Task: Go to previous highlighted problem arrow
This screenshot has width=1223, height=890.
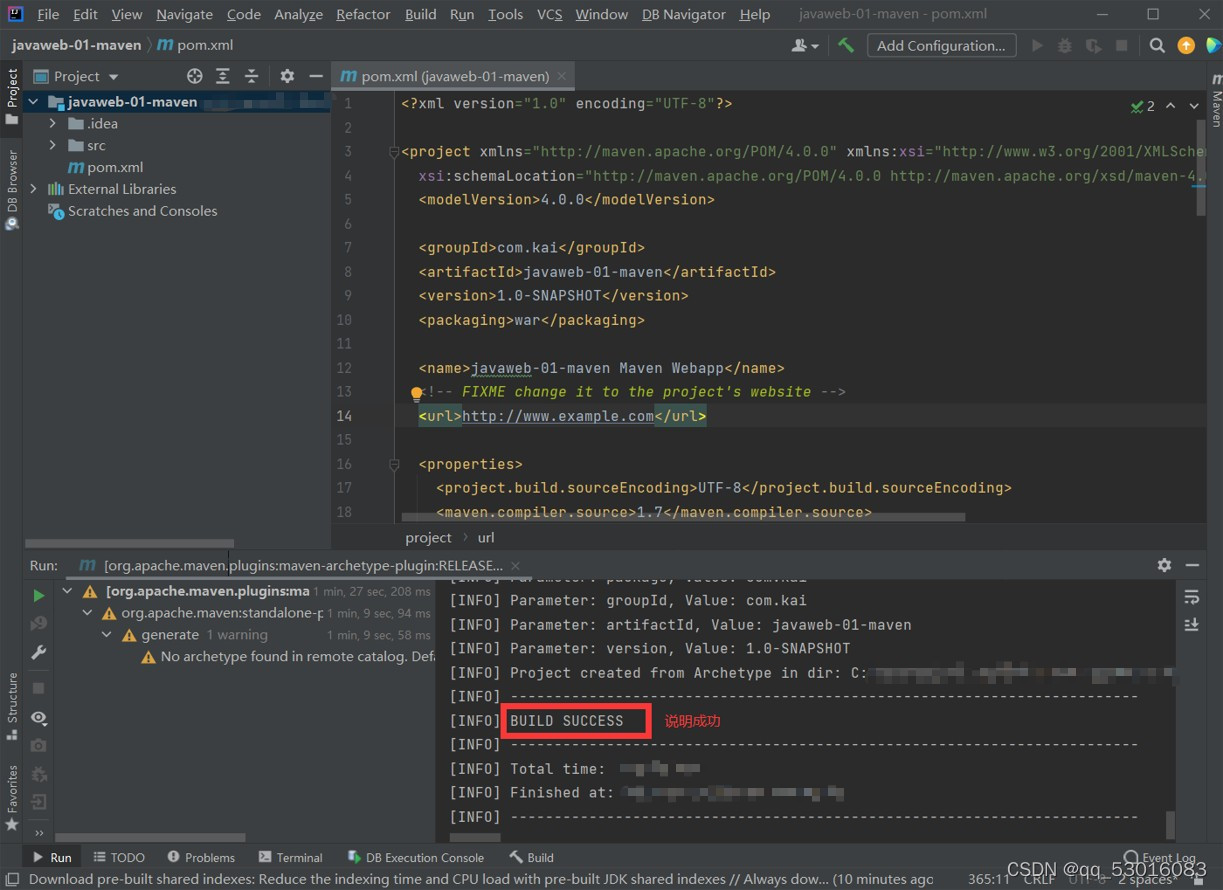Action: [x=1170, y=105]
